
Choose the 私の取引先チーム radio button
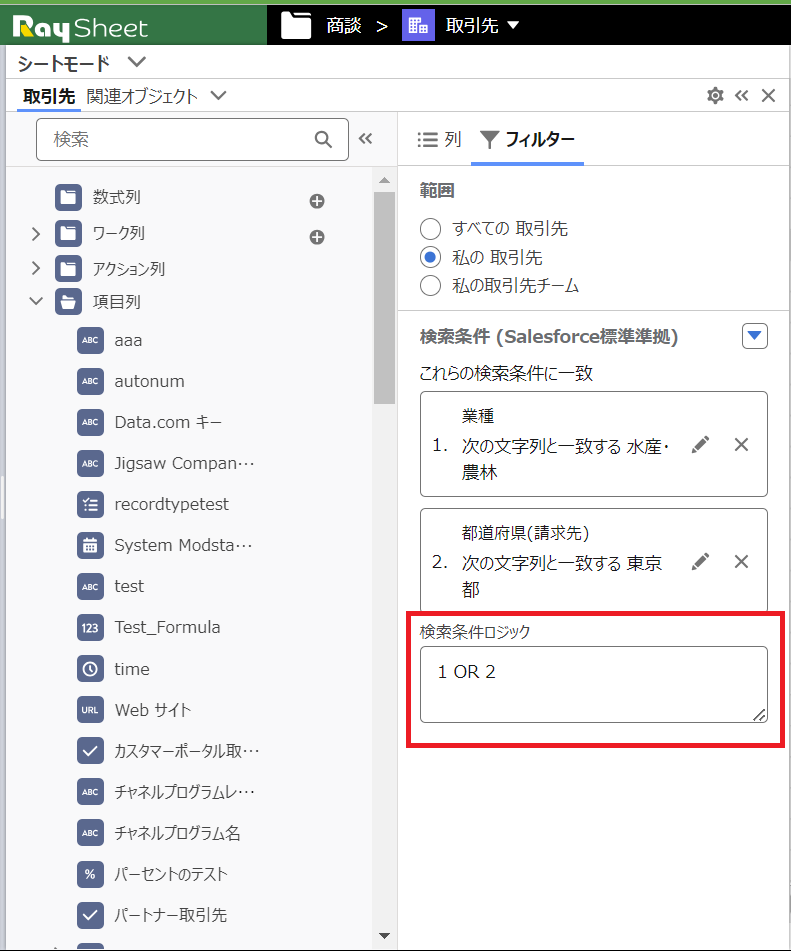pyautogui.click(x=430, y=285)
